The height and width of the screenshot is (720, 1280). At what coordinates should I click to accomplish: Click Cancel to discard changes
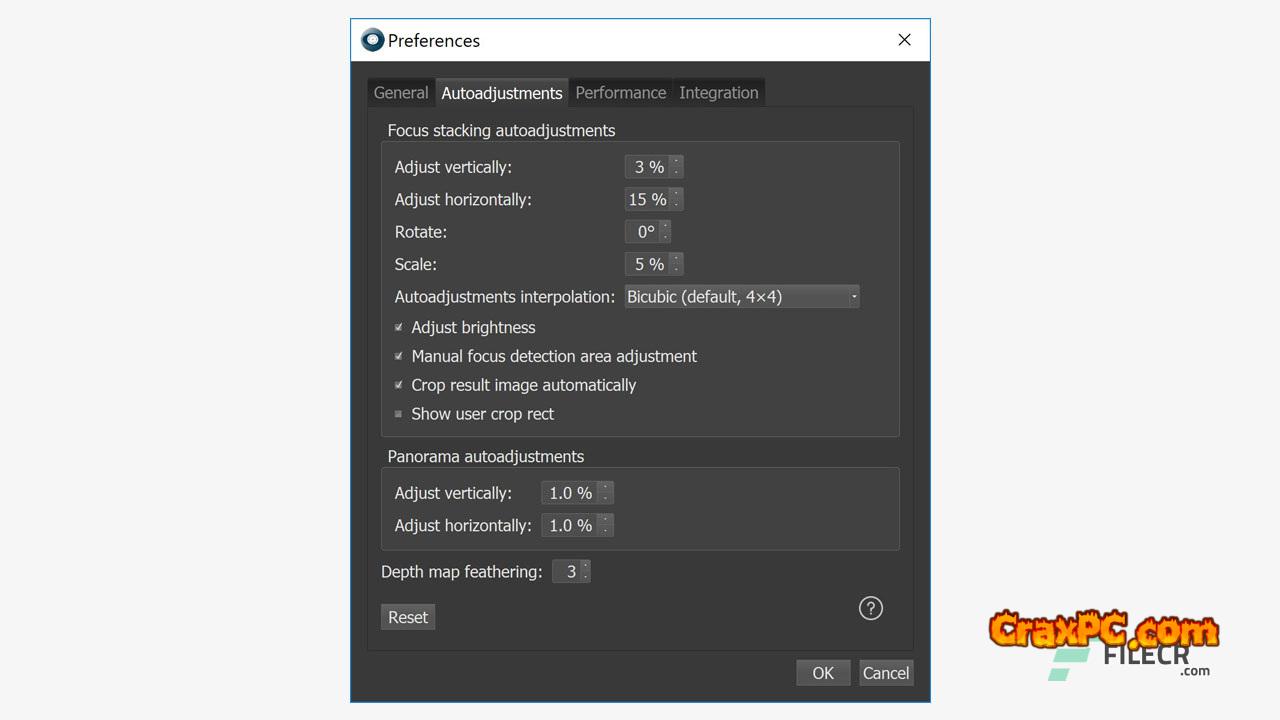[886, 673]
